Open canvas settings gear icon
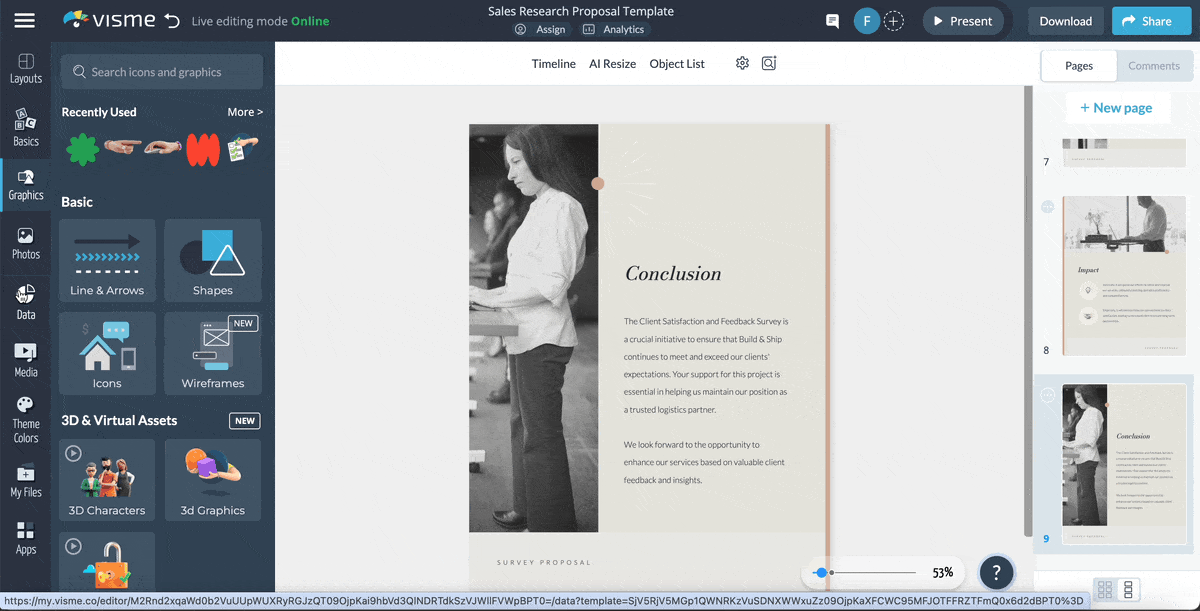The image size is (1200, 611). [742, 63]
